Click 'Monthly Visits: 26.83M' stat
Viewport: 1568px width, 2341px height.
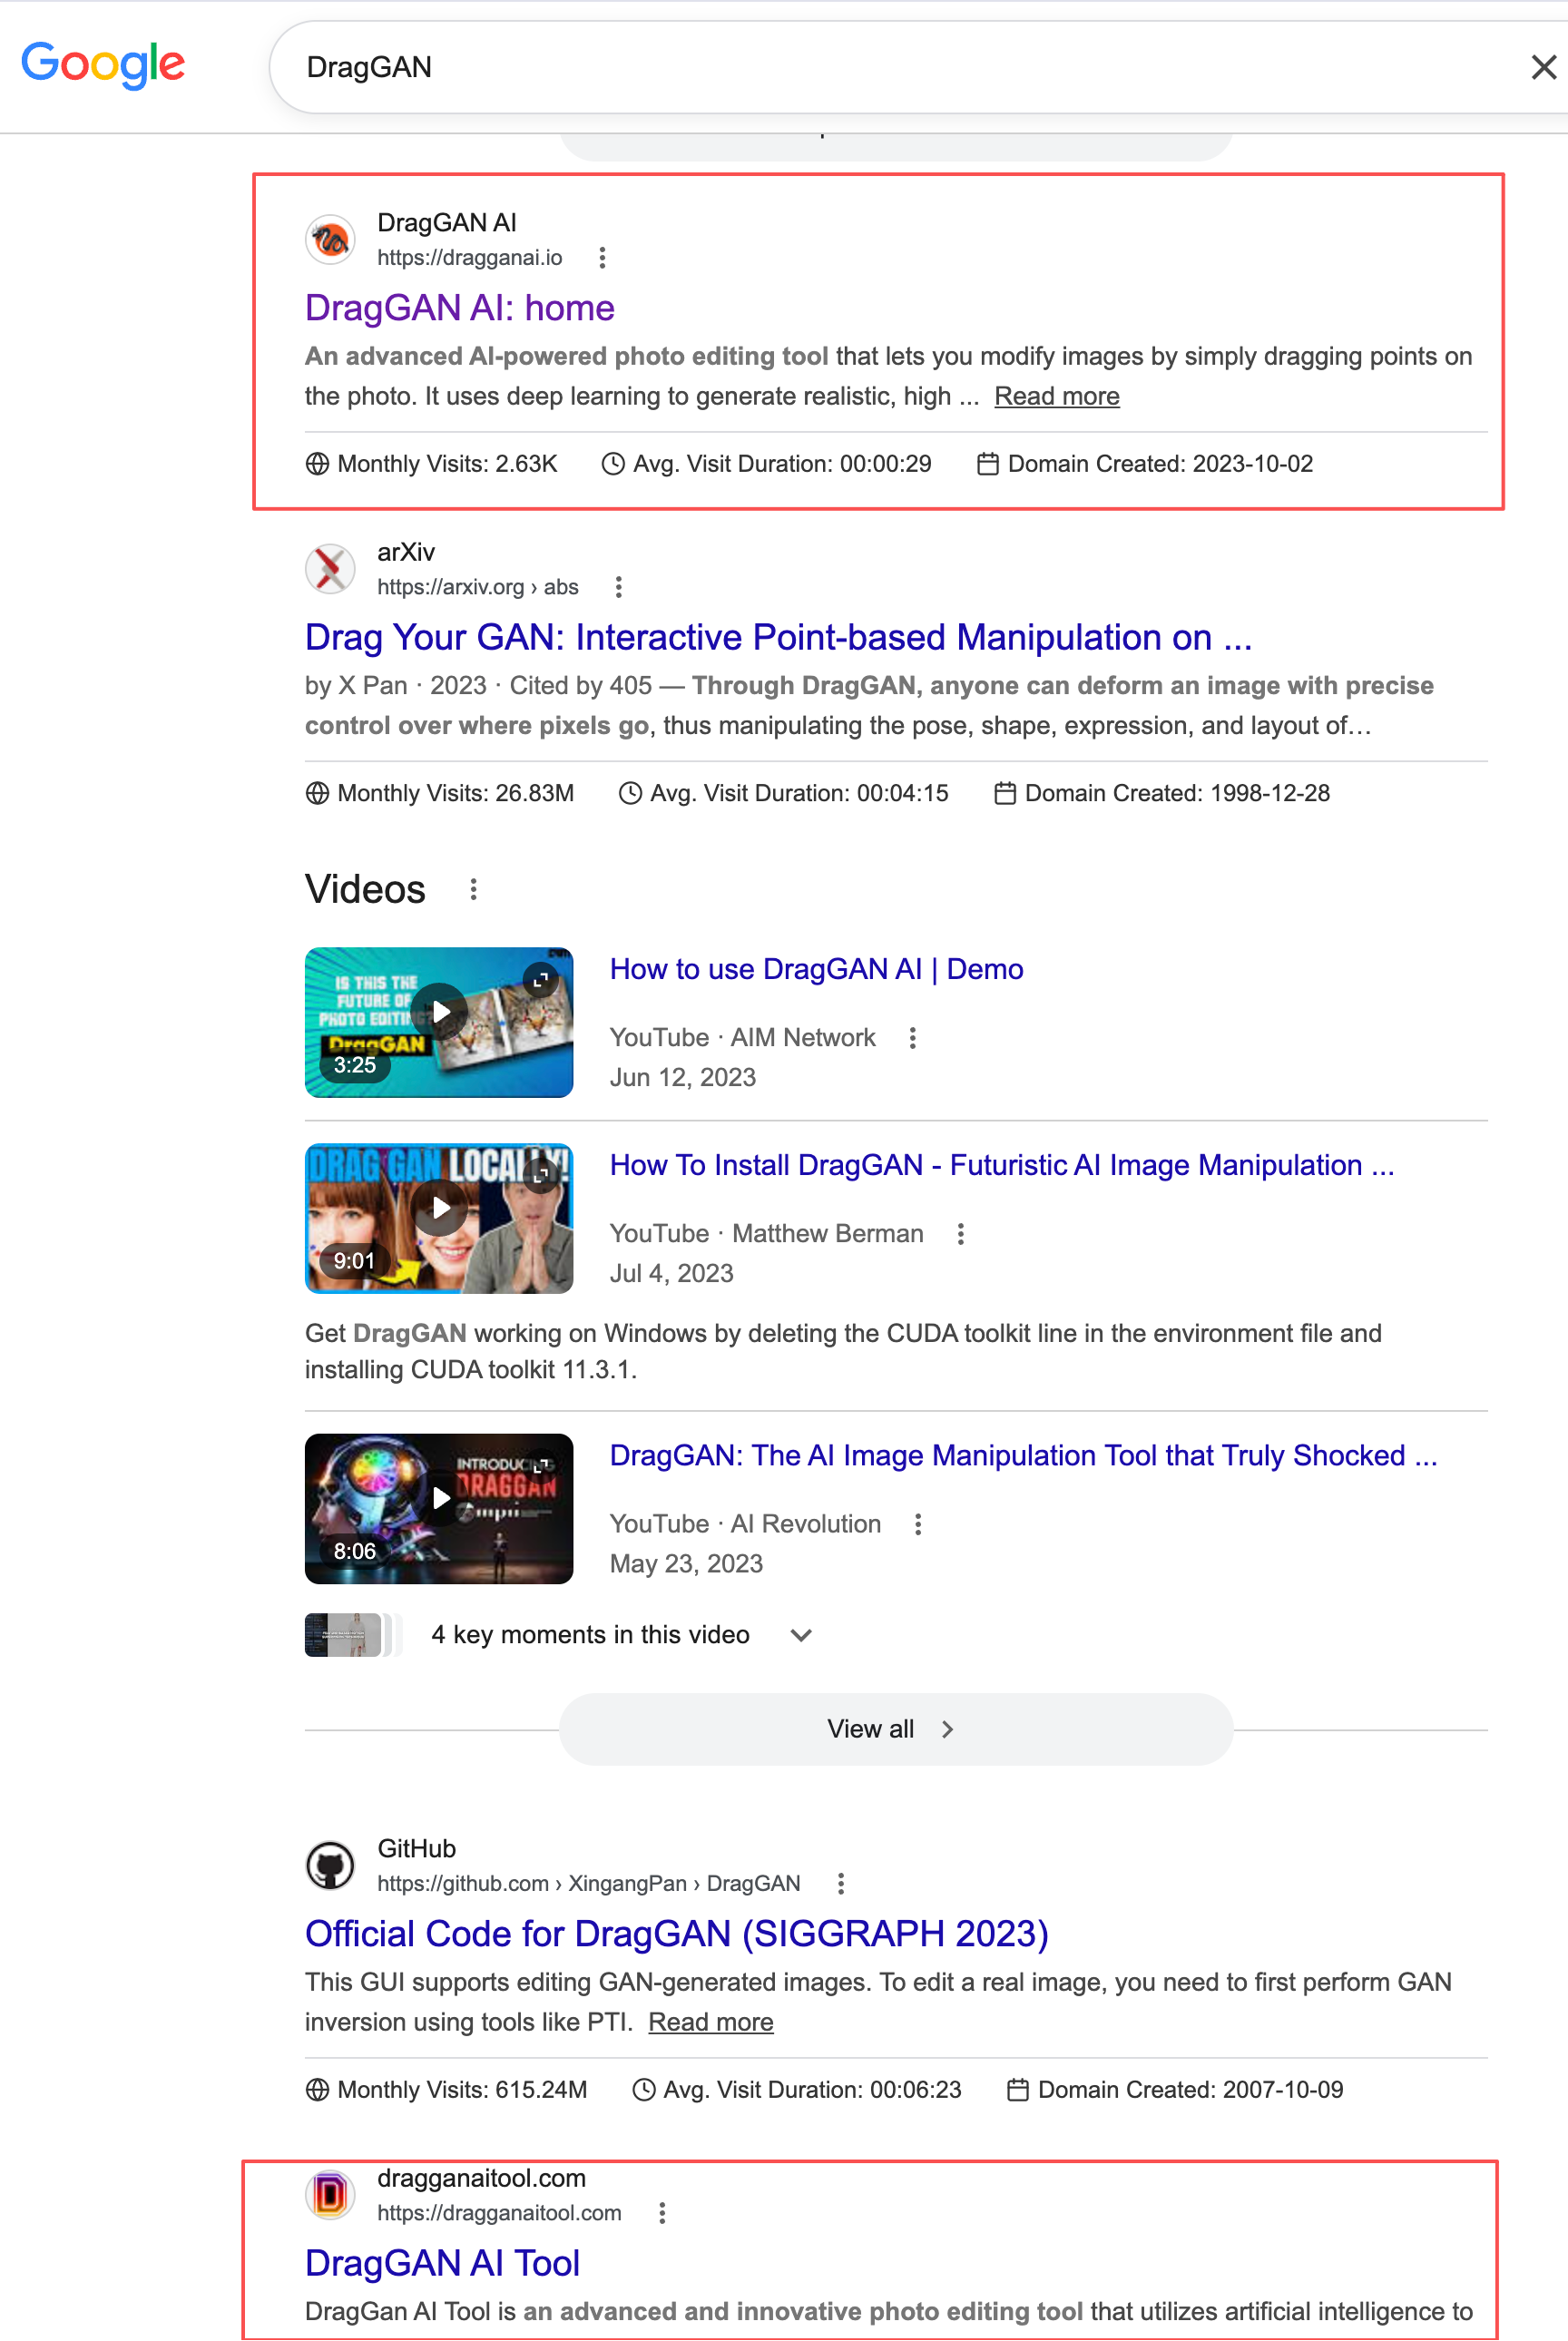click(x=440, y=793)
